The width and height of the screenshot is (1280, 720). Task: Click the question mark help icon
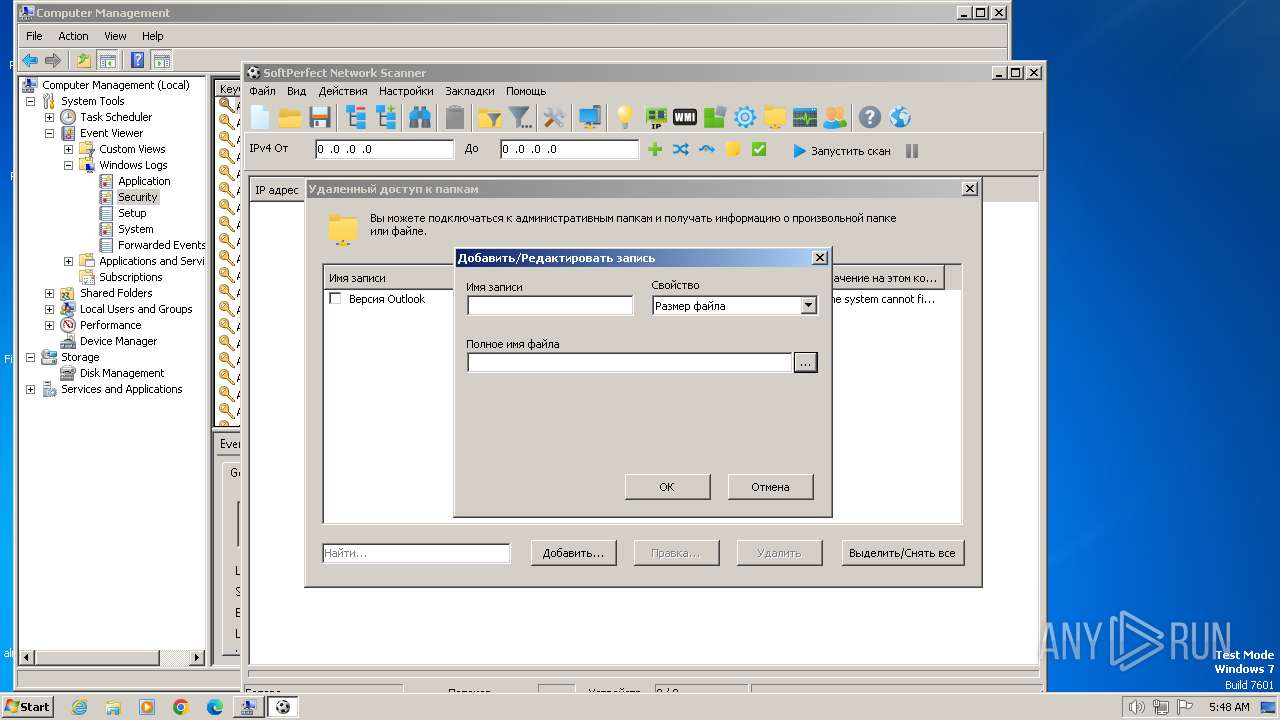coord(870,118)
